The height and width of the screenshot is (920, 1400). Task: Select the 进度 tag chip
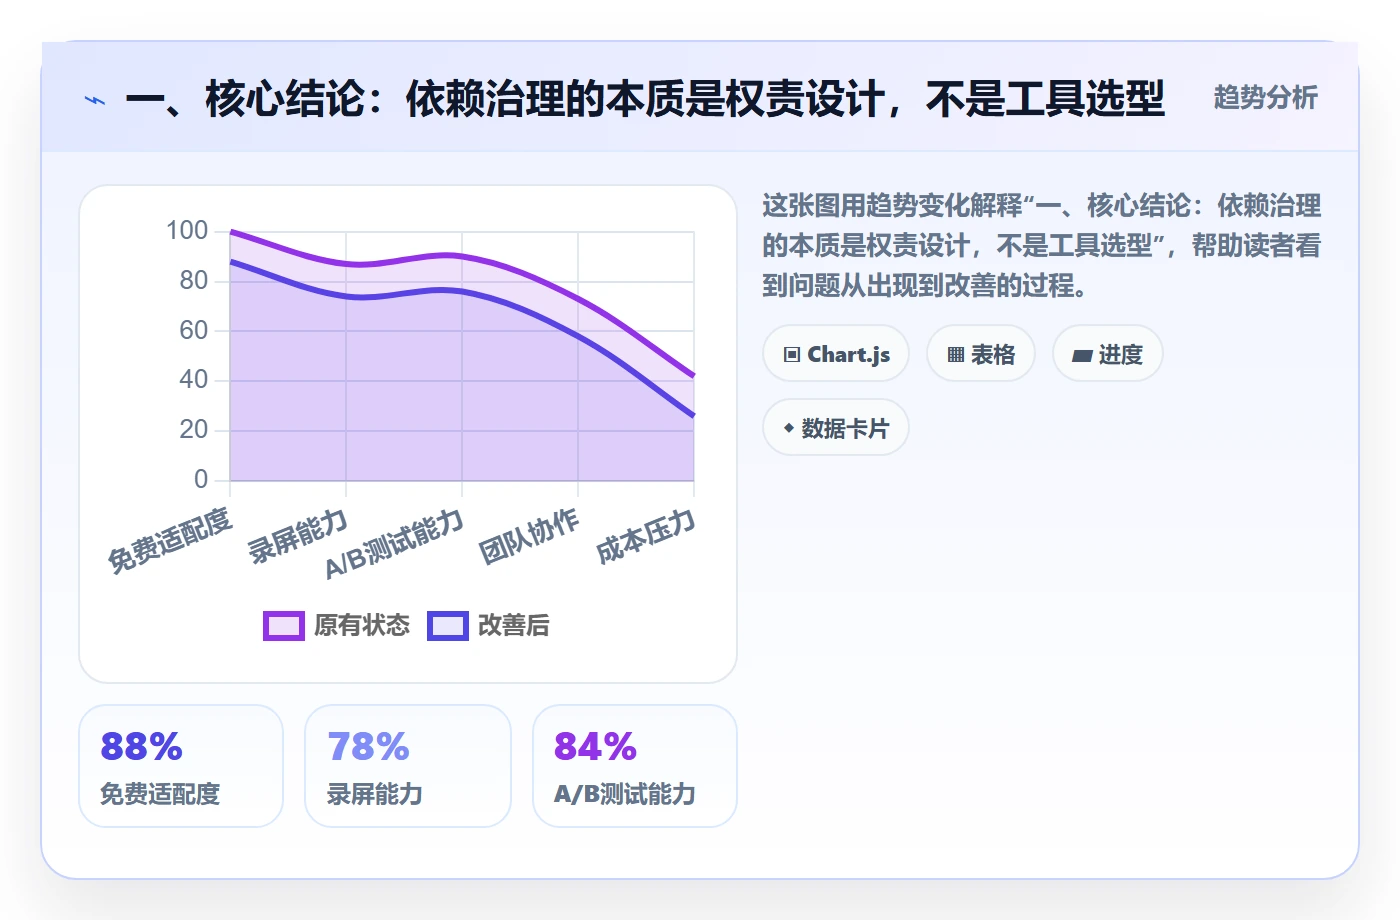1108,354
